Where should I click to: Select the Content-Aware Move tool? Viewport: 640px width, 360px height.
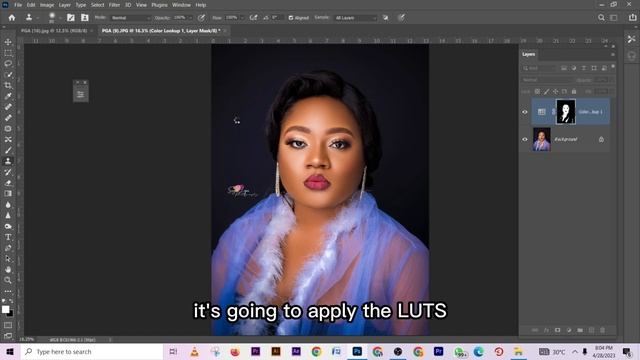pyautogui.click(x=8, y=139)
